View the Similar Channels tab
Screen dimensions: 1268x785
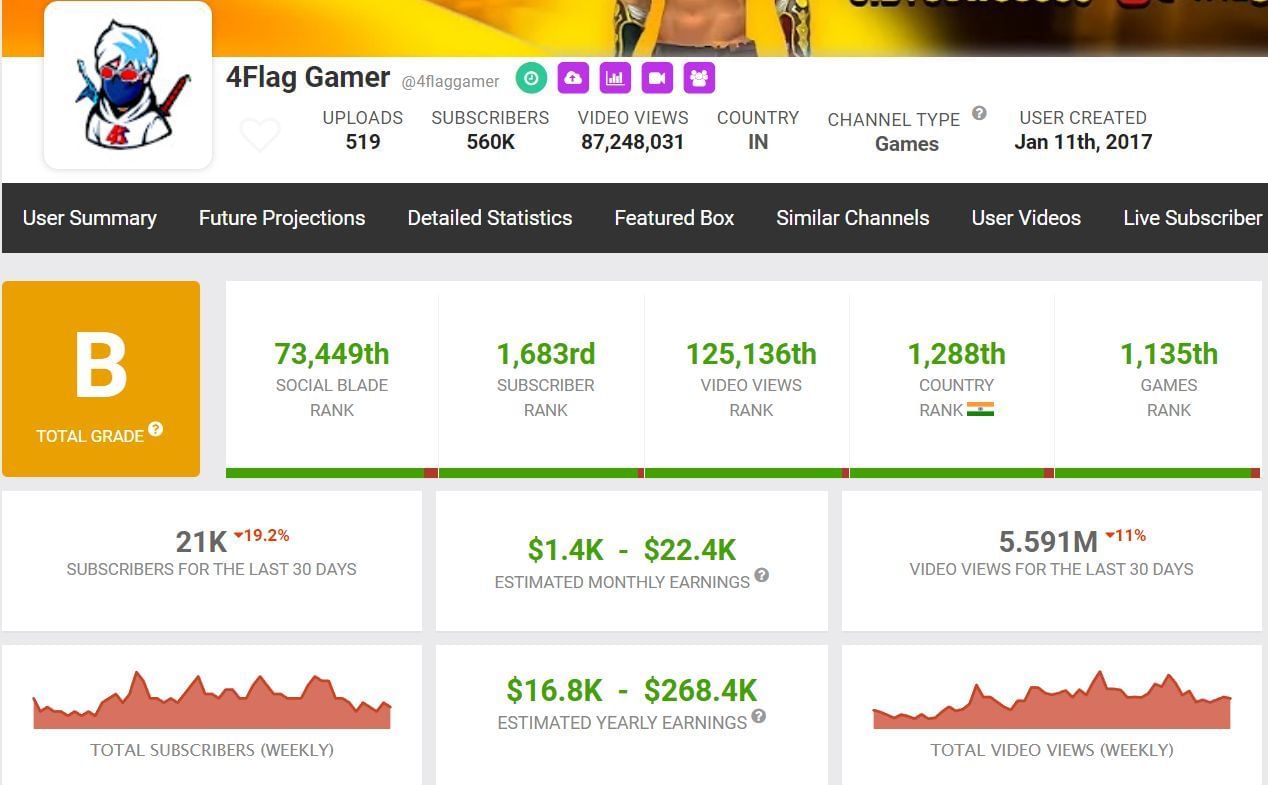852,218
